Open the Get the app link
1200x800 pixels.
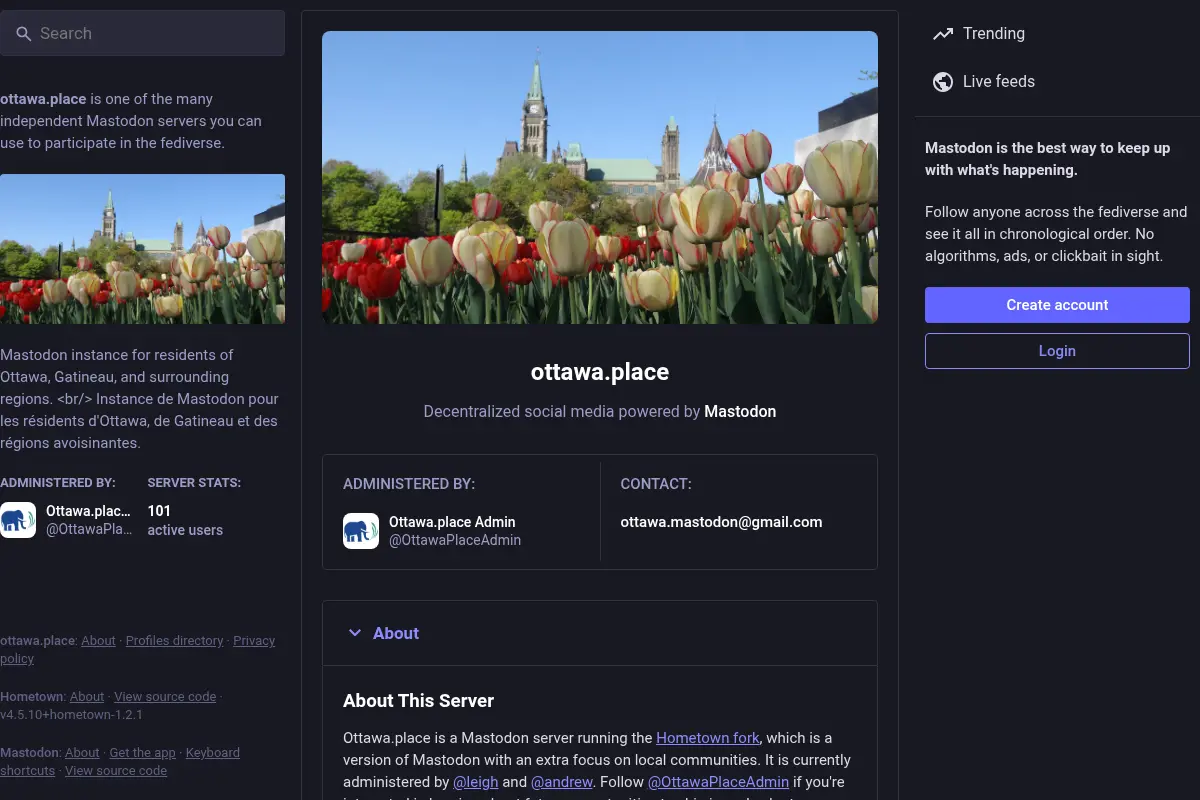[142, 753]
